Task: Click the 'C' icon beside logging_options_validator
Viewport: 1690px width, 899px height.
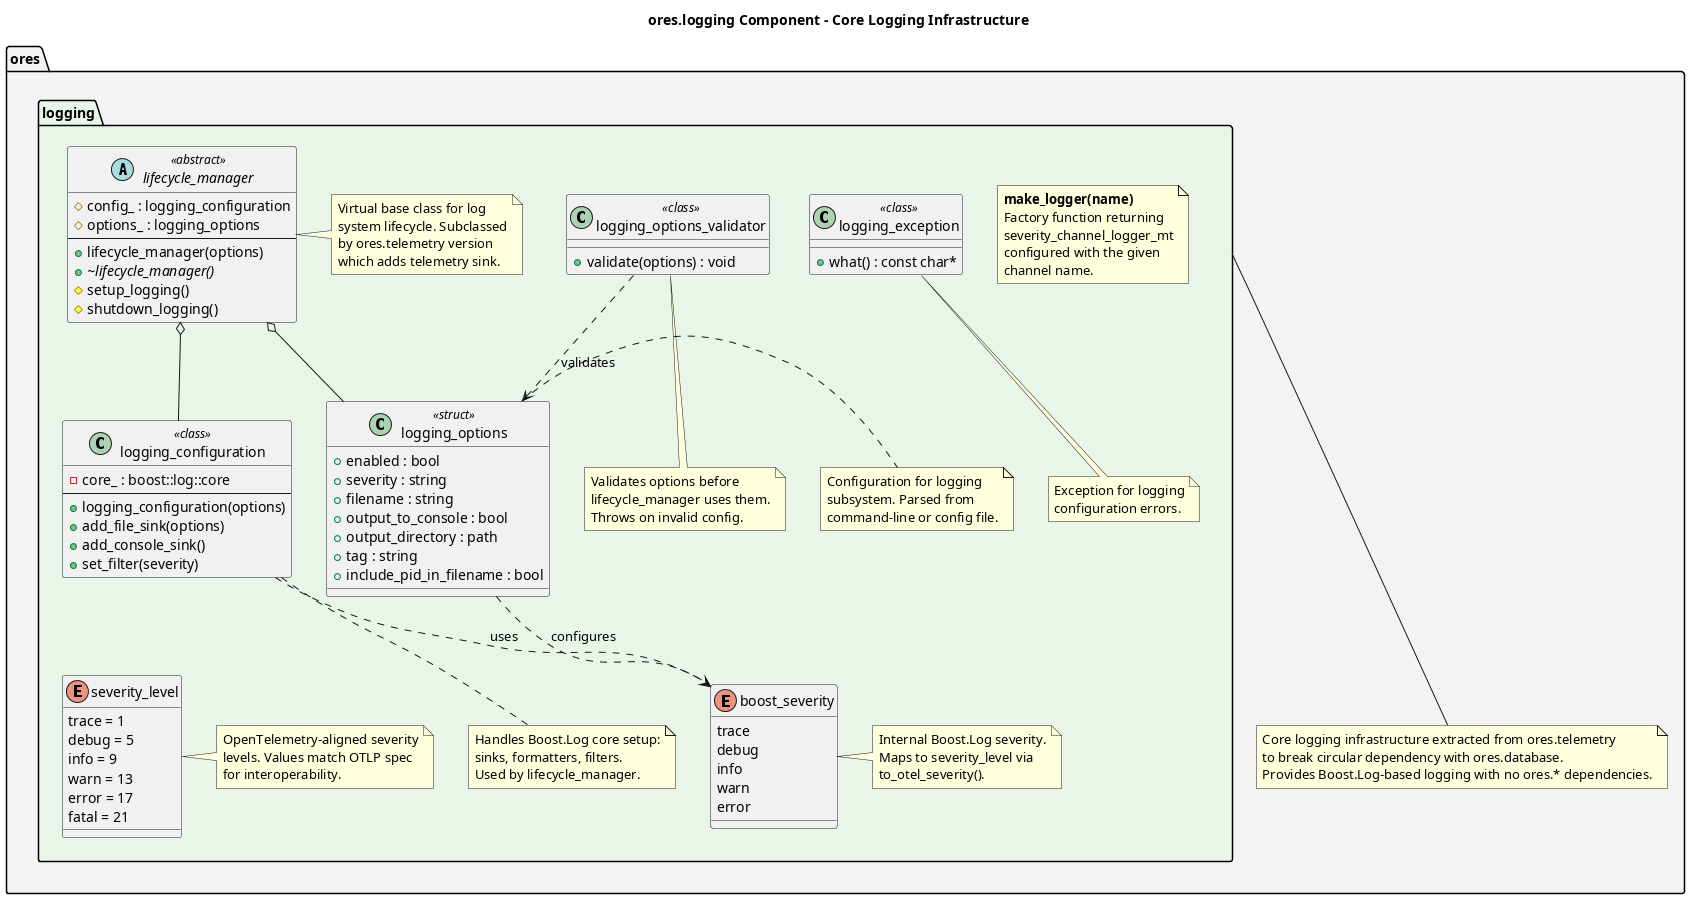Action: tap(581, 217)
